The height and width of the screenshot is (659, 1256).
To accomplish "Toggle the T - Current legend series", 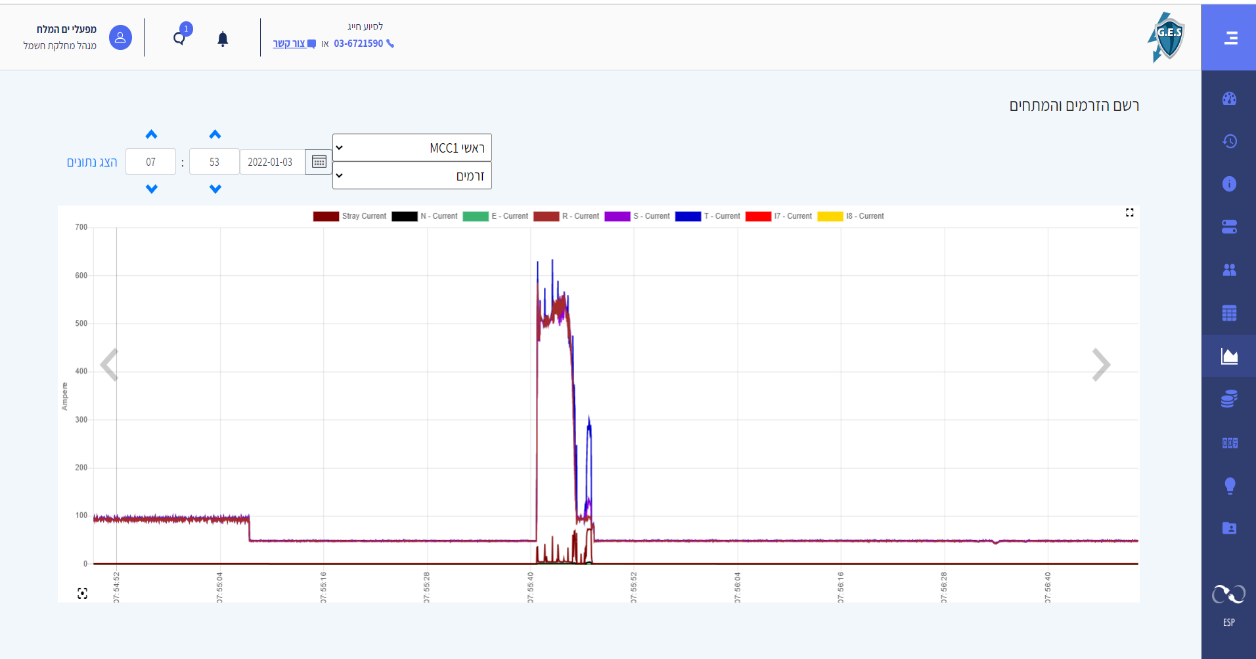I will click(x=708, y=216).
